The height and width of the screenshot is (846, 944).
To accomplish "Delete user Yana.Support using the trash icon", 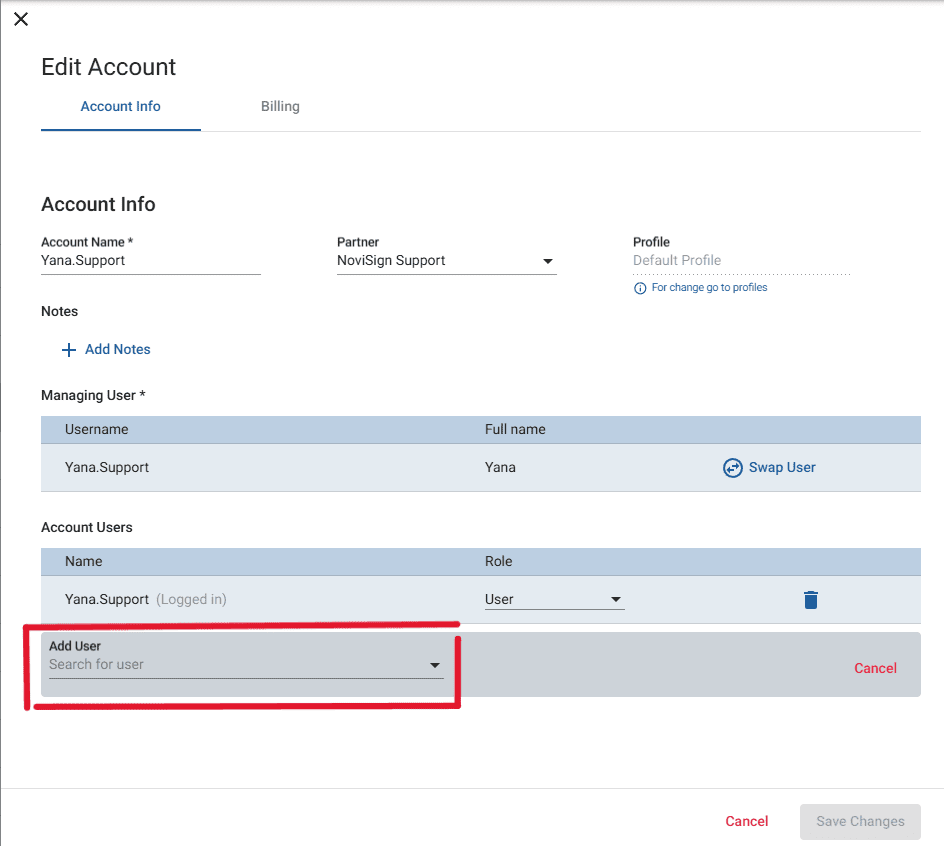I will pyautogui.click(x=811, y=599).
